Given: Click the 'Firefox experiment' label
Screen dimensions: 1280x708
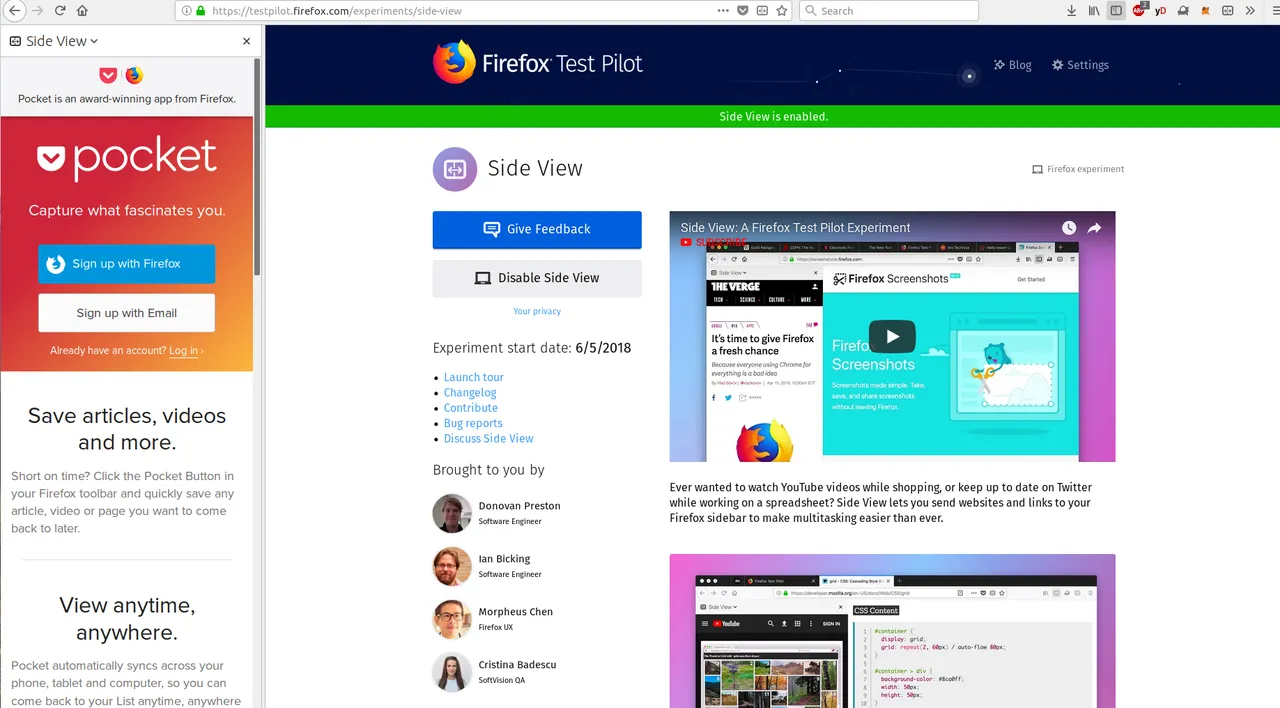Looking at the screenshot, I should point(1078,170).
